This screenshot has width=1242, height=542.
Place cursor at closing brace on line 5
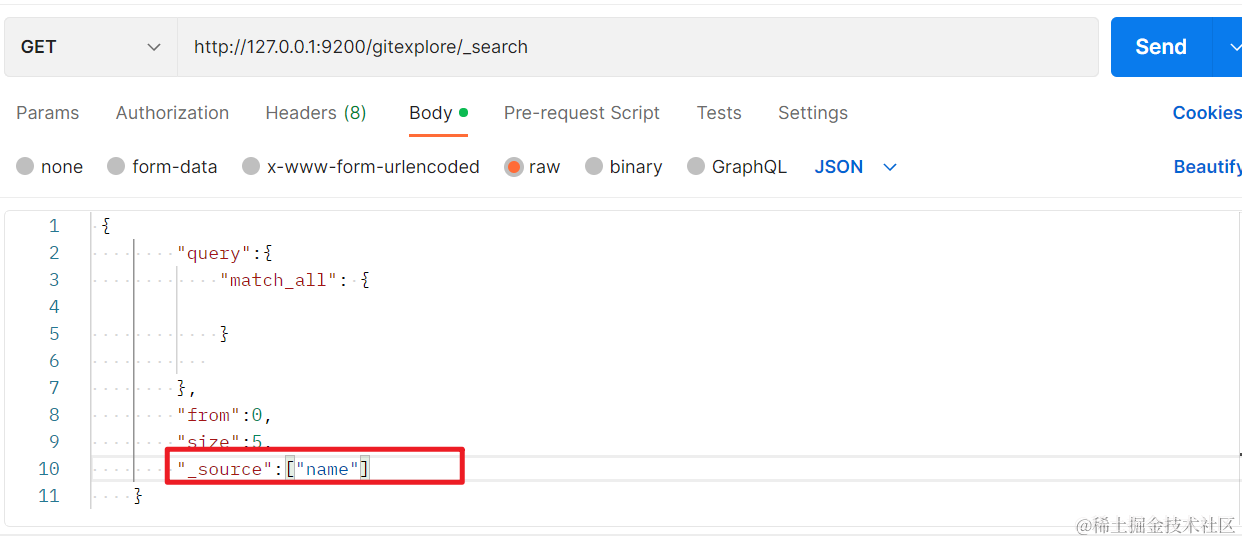coord(225,334)
